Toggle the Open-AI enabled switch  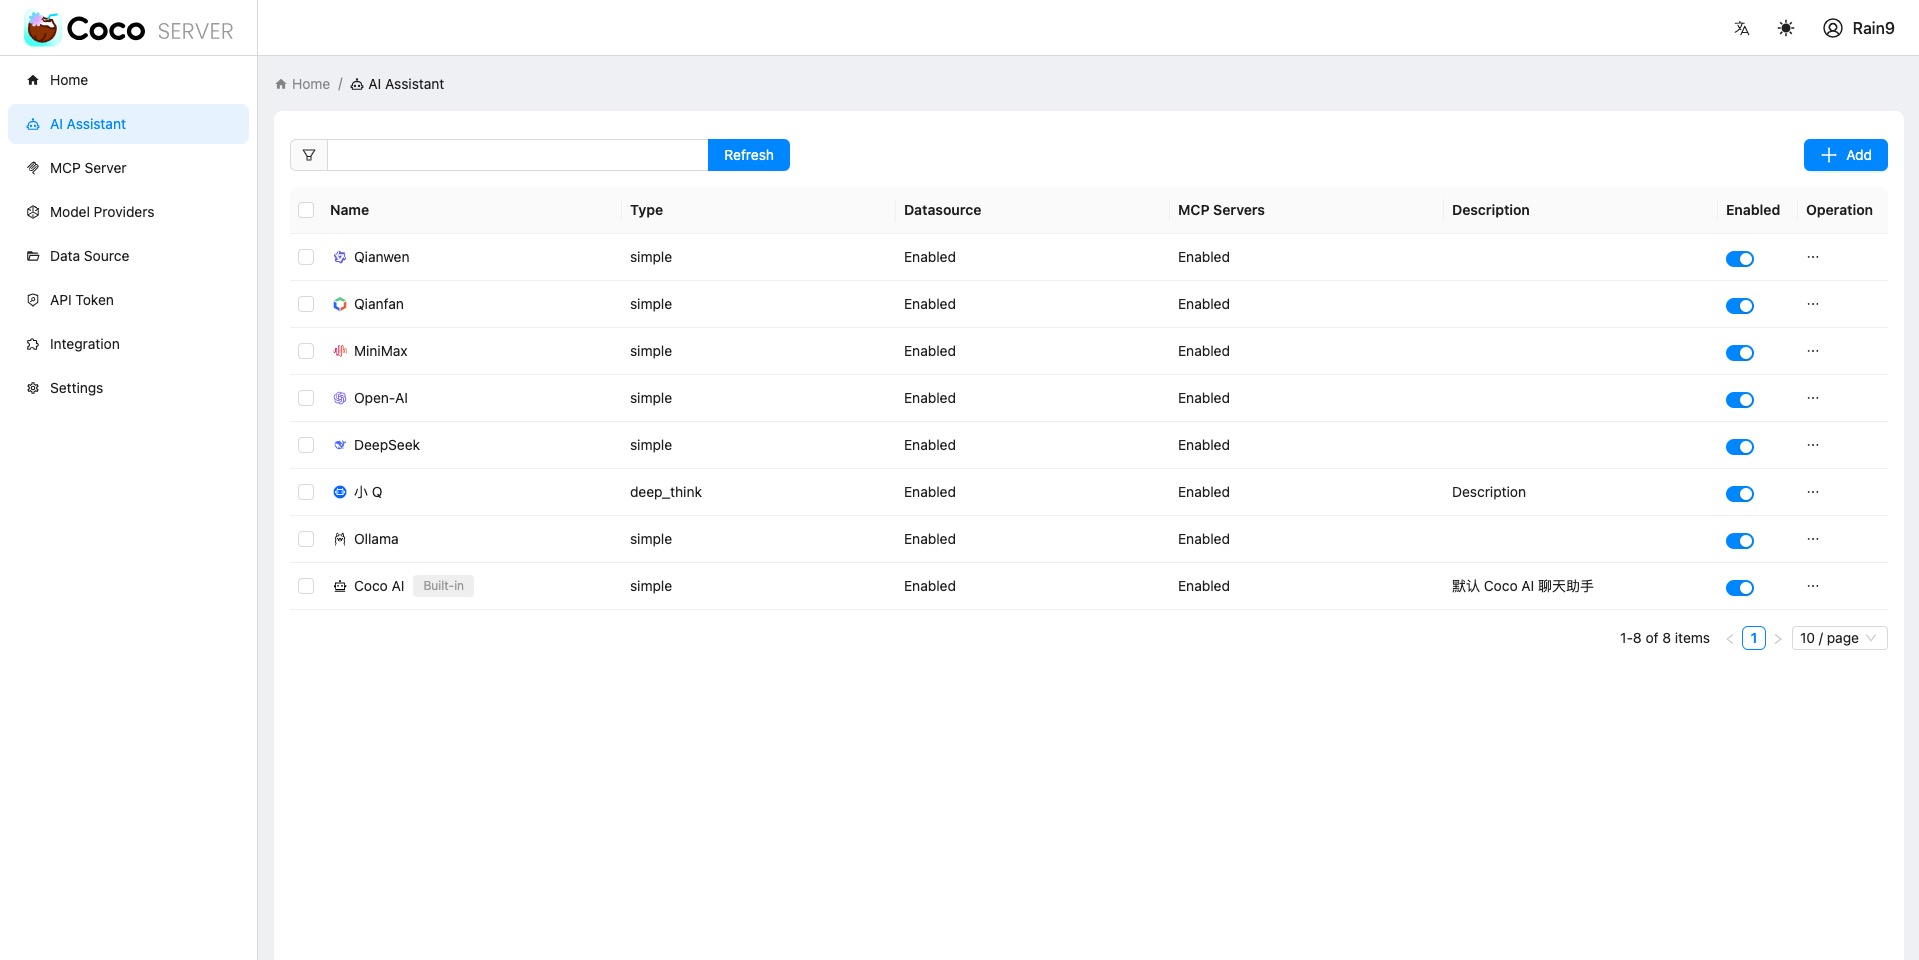(1740, 400)
